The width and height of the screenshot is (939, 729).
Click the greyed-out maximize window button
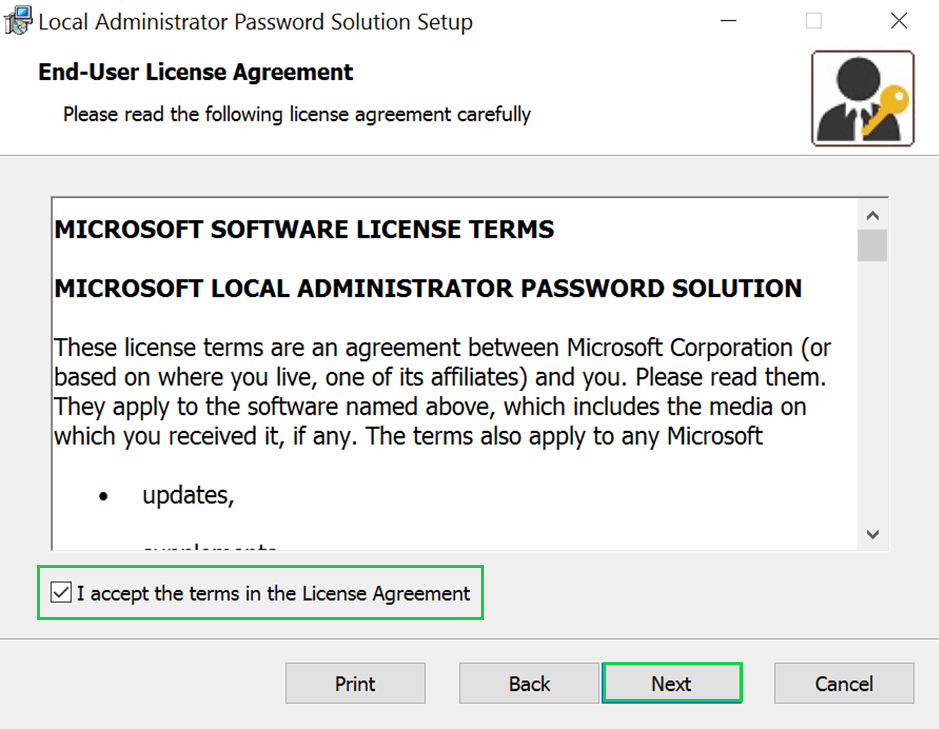(x=814, y=21)
